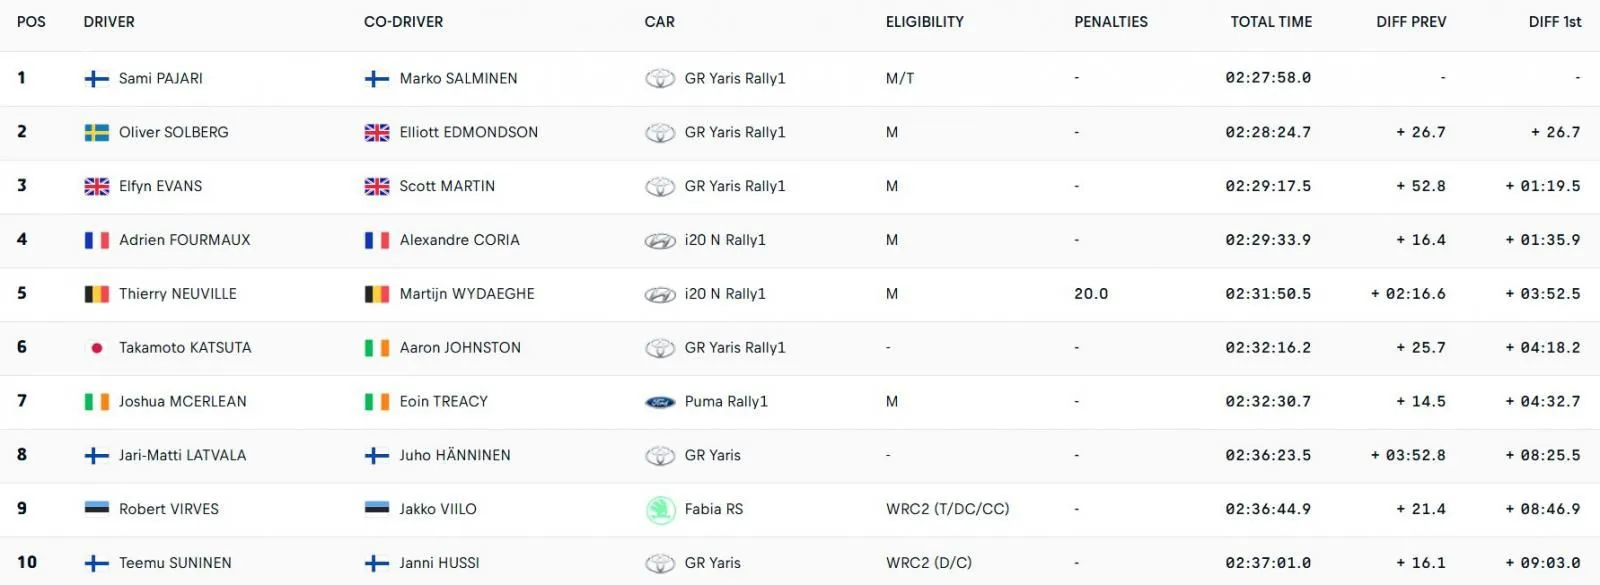The width and height of the screenshot is (1600, 585).
Task: Click the Skoda logo beside Fabia RS
Action: 660,510
